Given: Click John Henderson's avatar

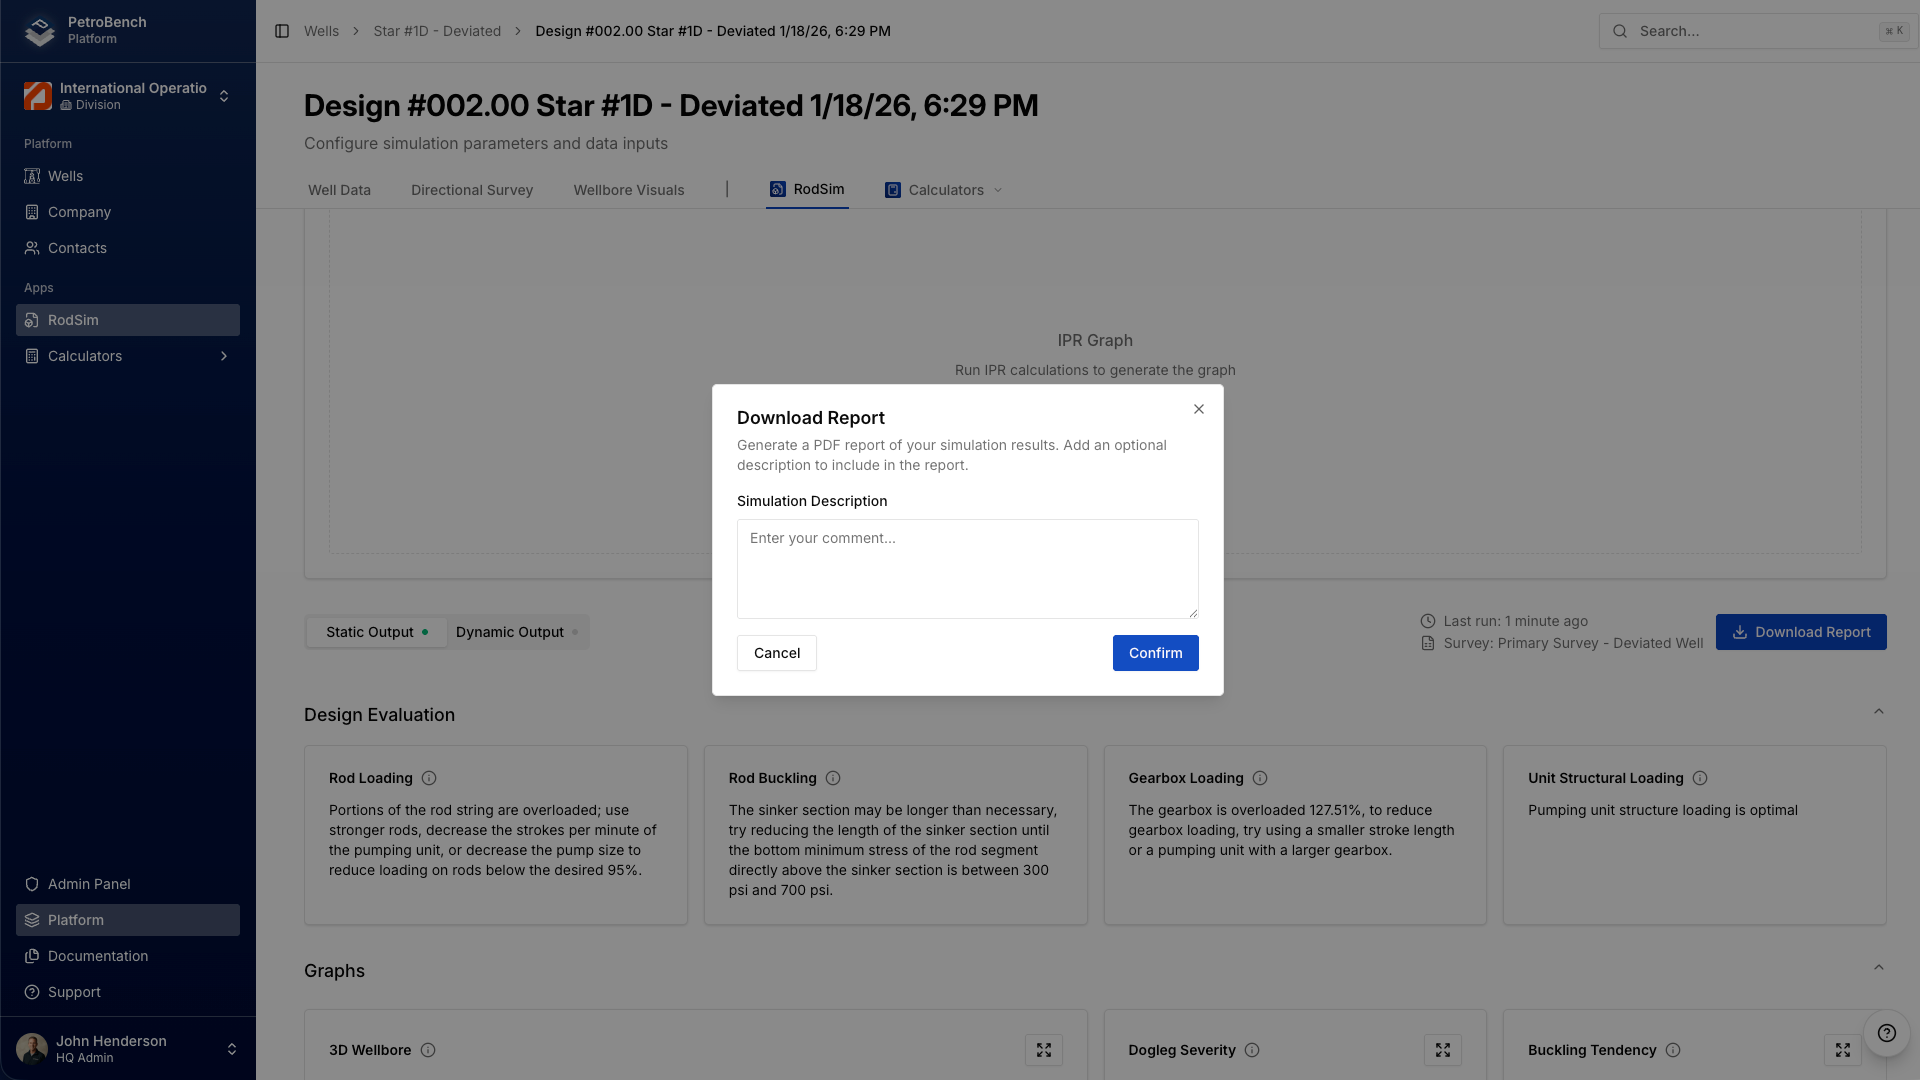Looking at the screenshot, I should (32, 1049).
